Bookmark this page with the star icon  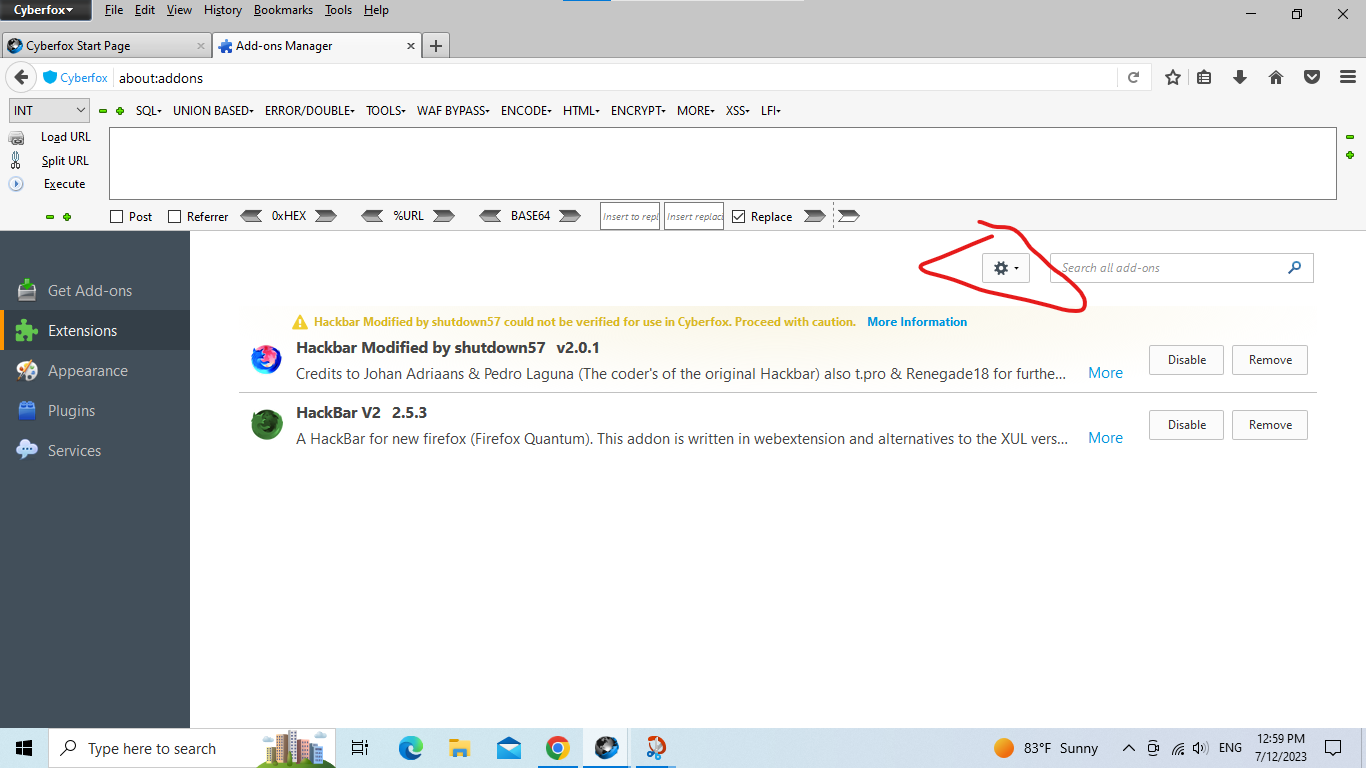1173,77
